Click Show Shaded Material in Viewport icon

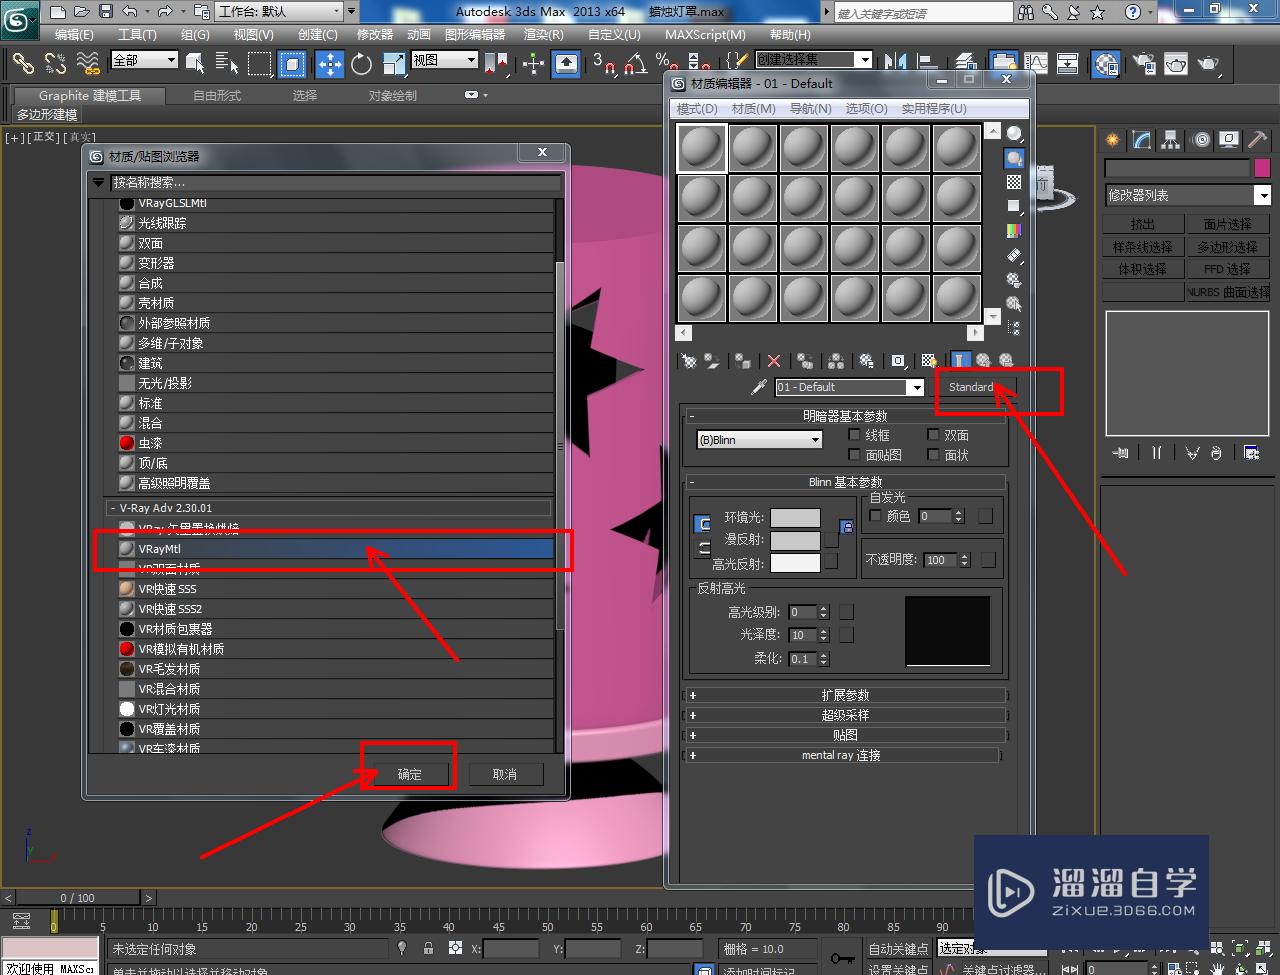click(x=929, y=361)
